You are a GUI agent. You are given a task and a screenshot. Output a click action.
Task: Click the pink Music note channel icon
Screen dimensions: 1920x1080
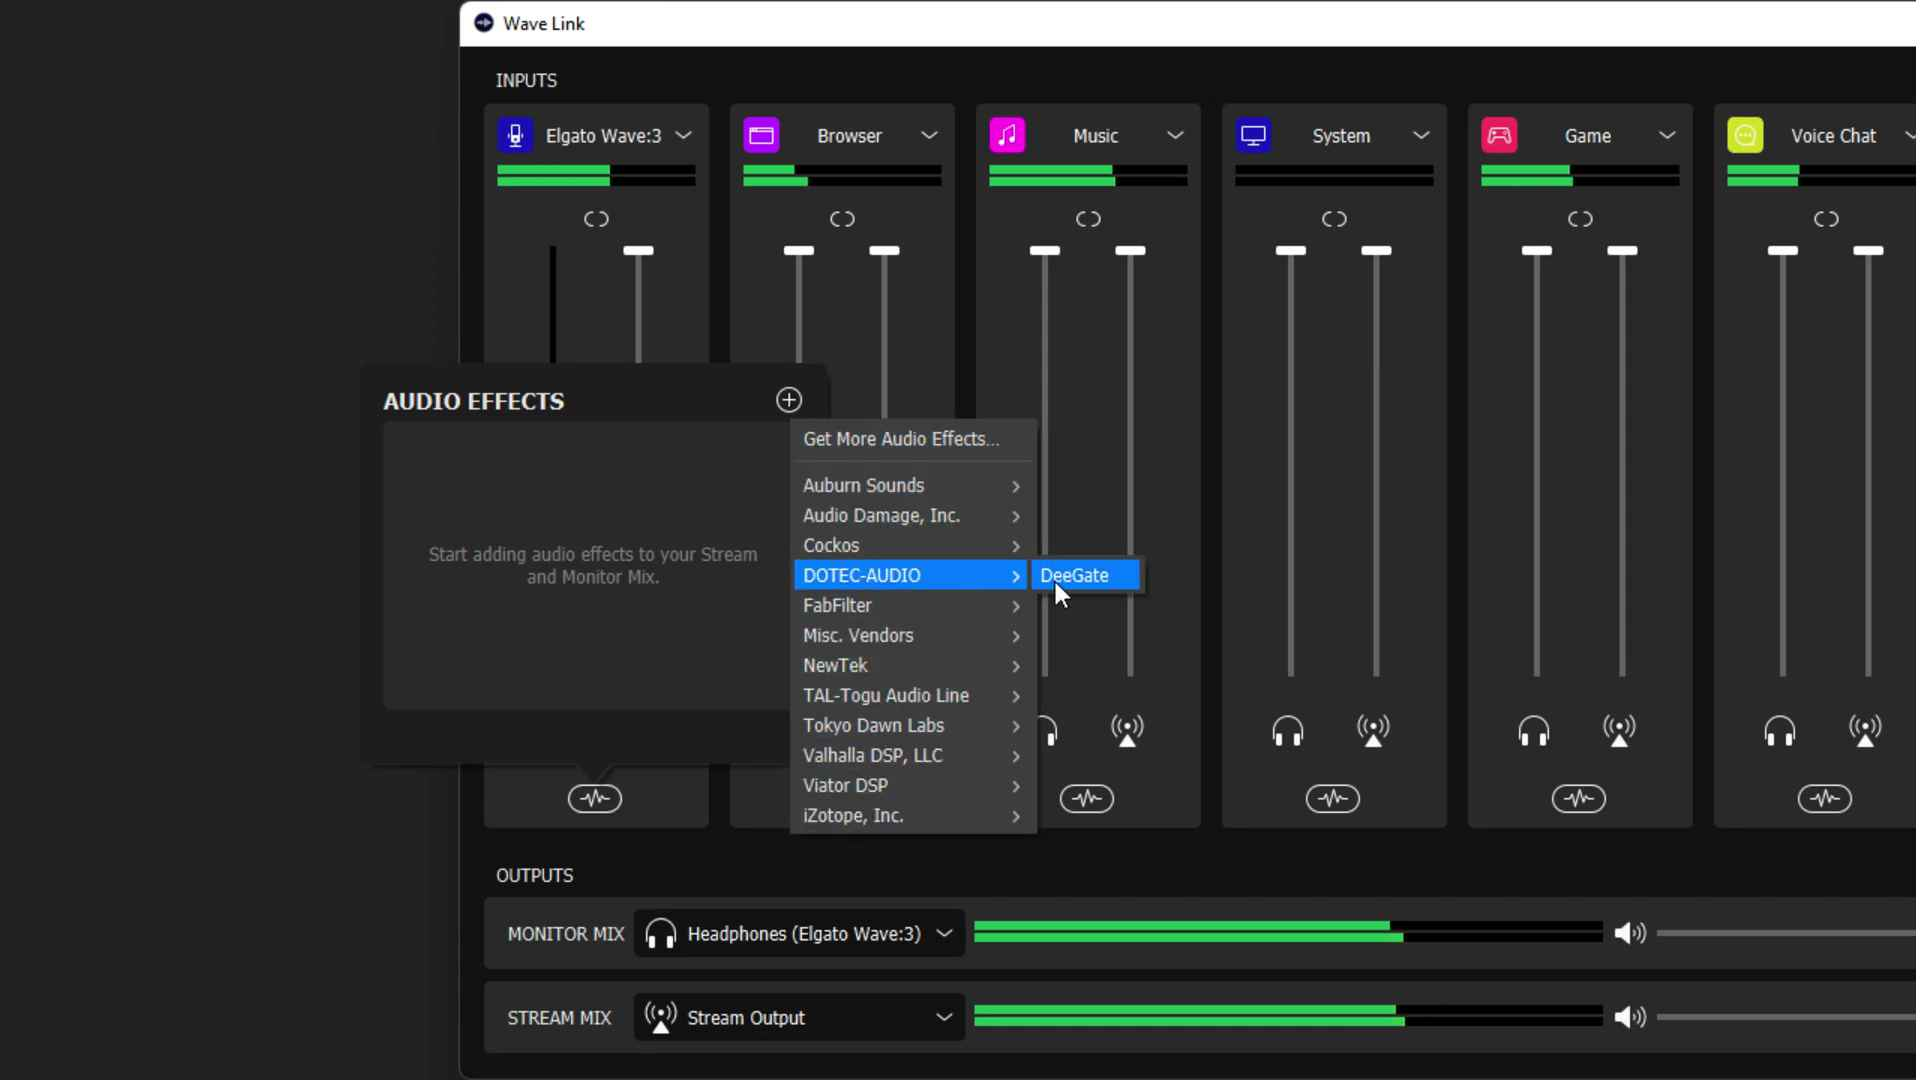pyautogui.click(x=1007, y=135)
